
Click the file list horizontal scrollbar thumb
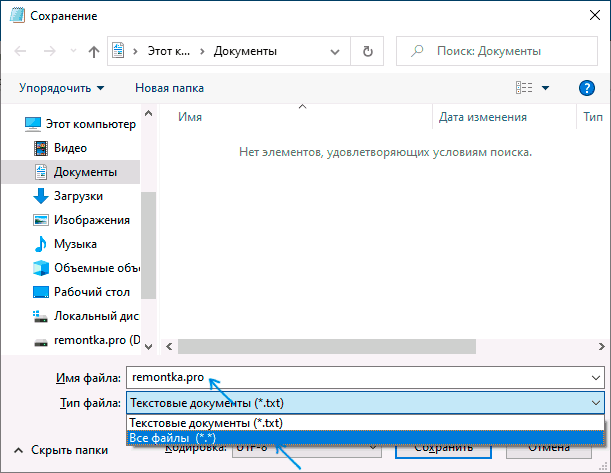click(x=327, y=346)
